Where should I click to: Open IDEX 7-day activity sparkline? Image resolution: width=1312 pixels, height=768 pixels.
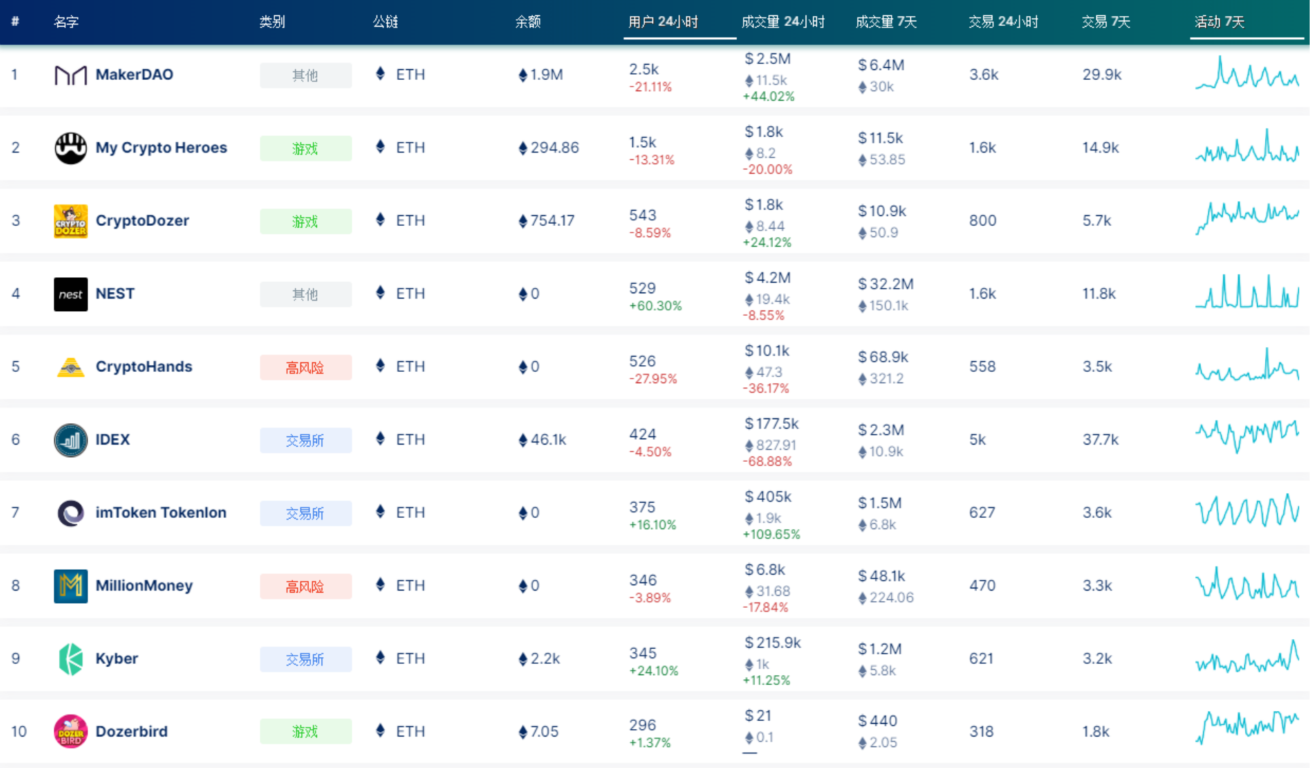pyautogui.click(x=1247, y=436)
